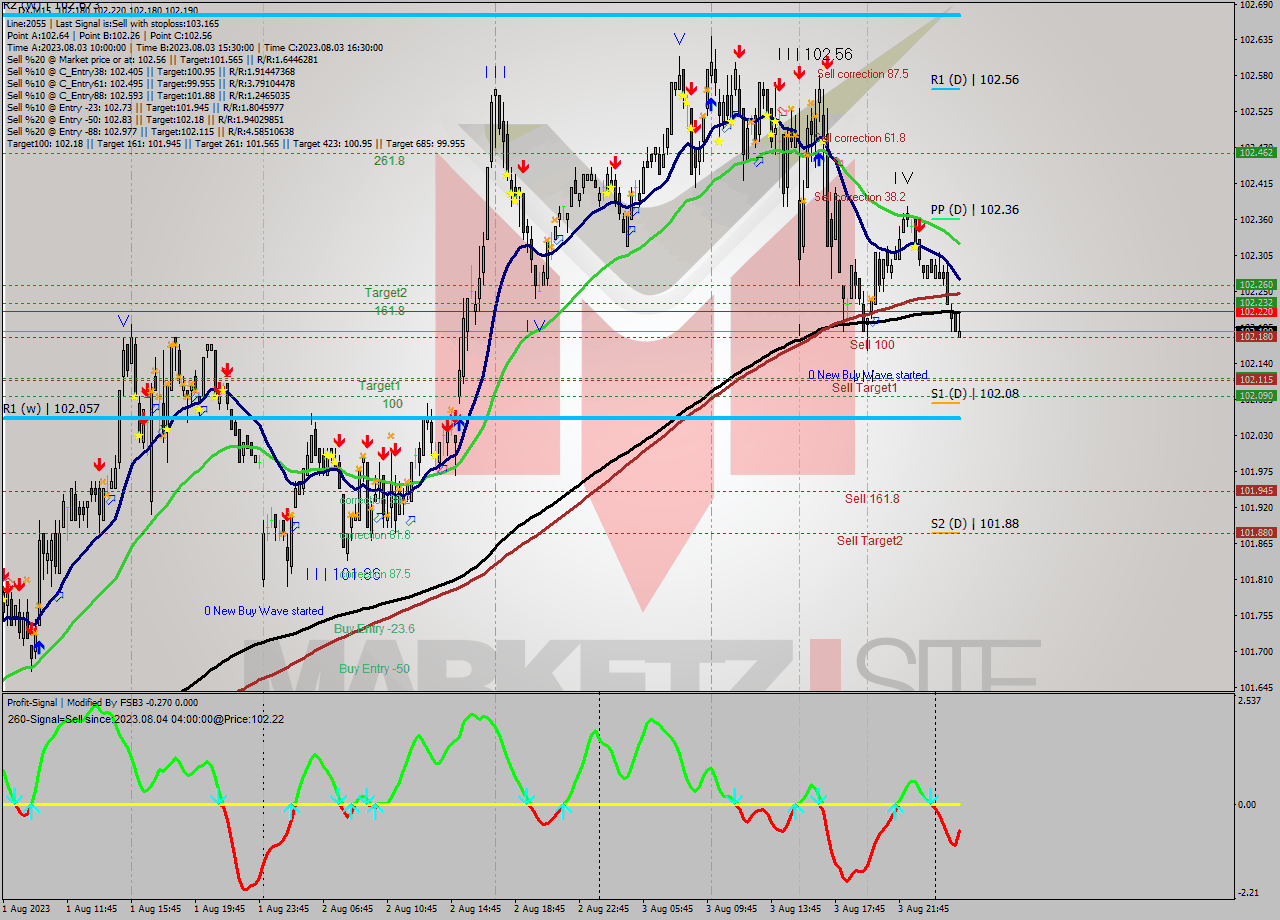
Task: Click the 1 Aug 19:45 time label
Action: [x=220, y=909]
